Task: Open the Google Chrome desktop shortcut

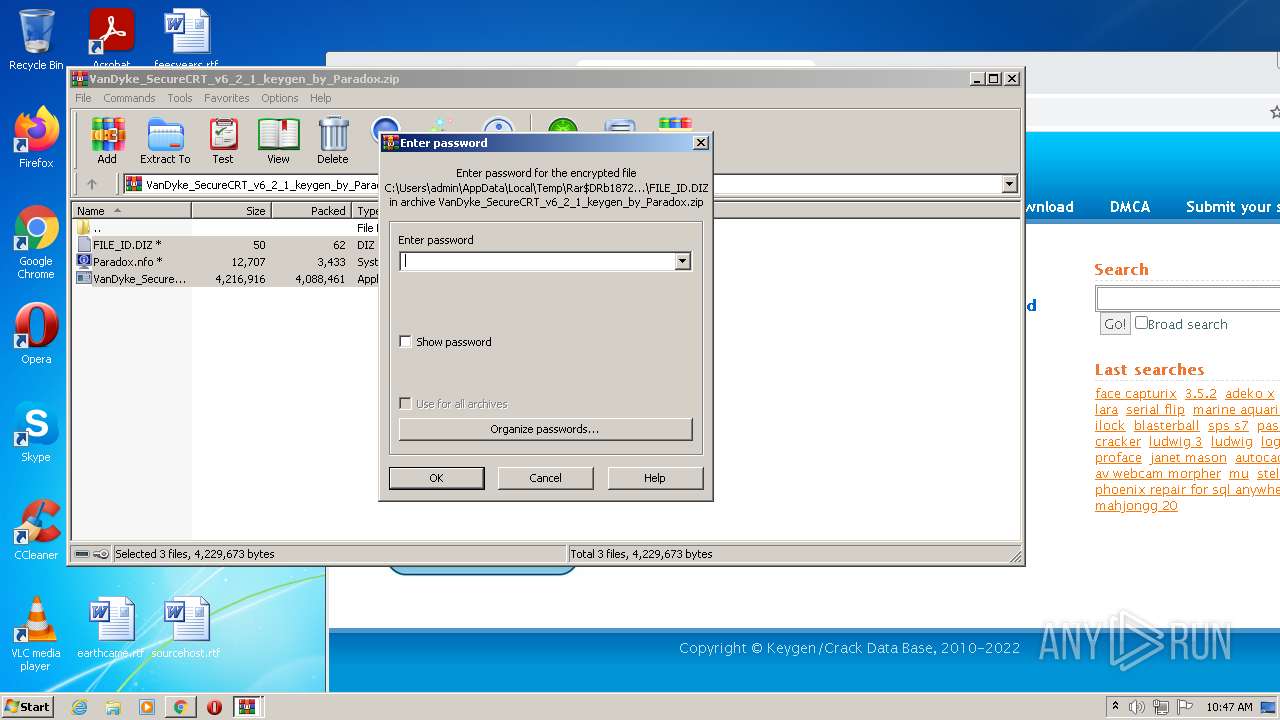Action: click(x=36, y=243)
